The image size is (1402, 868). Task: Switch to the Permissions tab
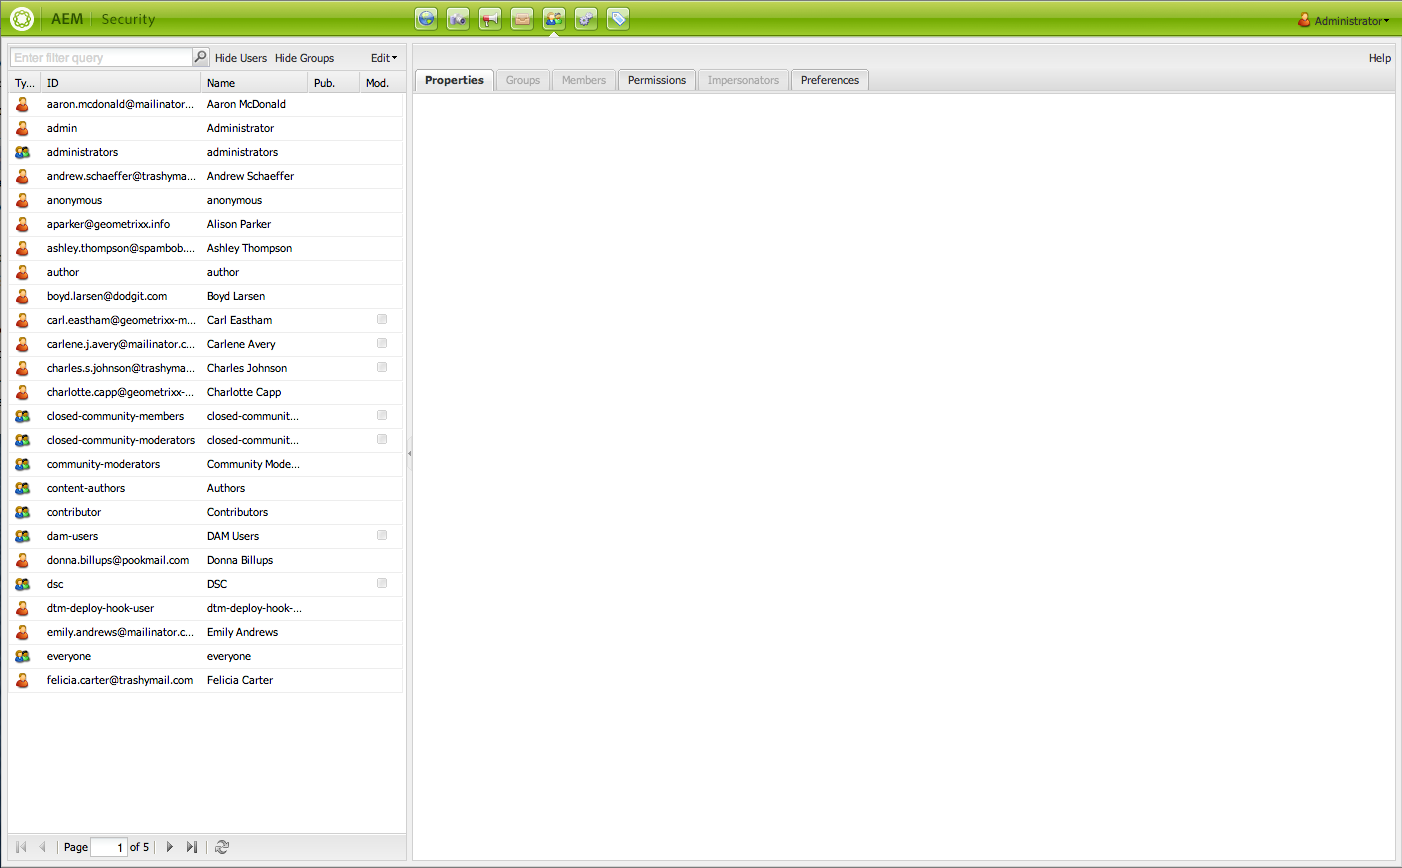click(x=657, y=80)
